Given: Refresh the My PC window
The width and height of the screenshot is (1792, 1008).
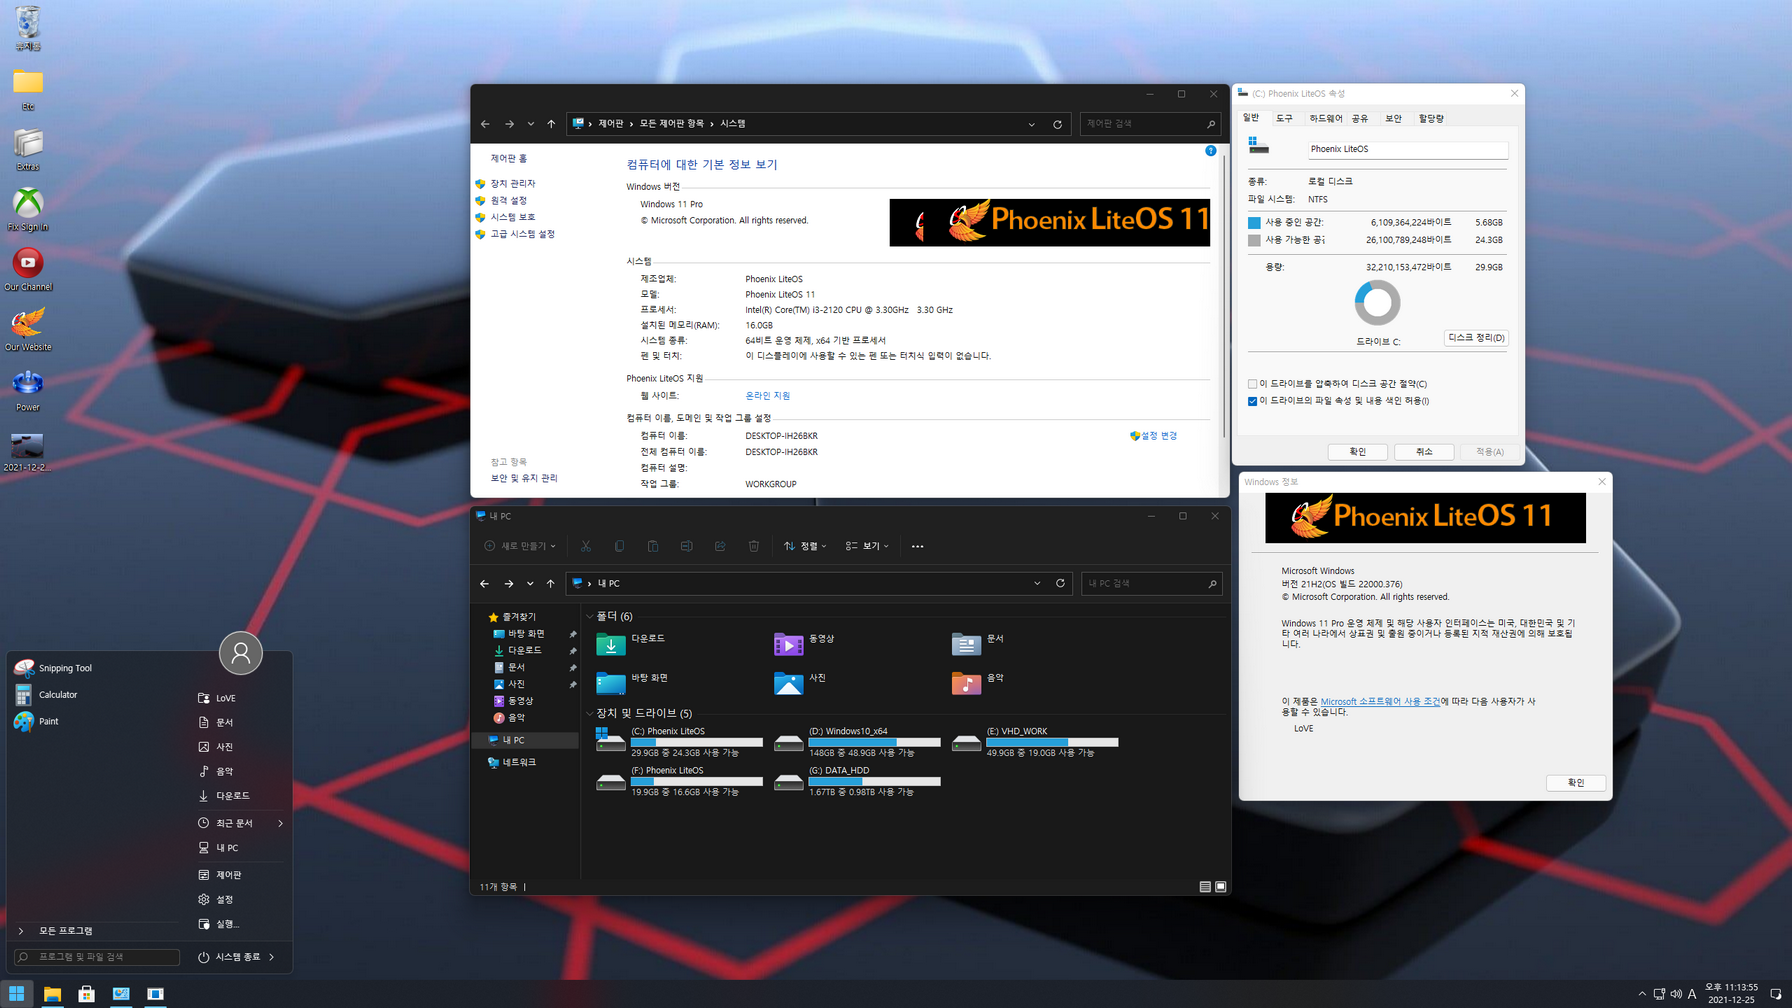Looking at the screenshot, I should coord(1061,583).
